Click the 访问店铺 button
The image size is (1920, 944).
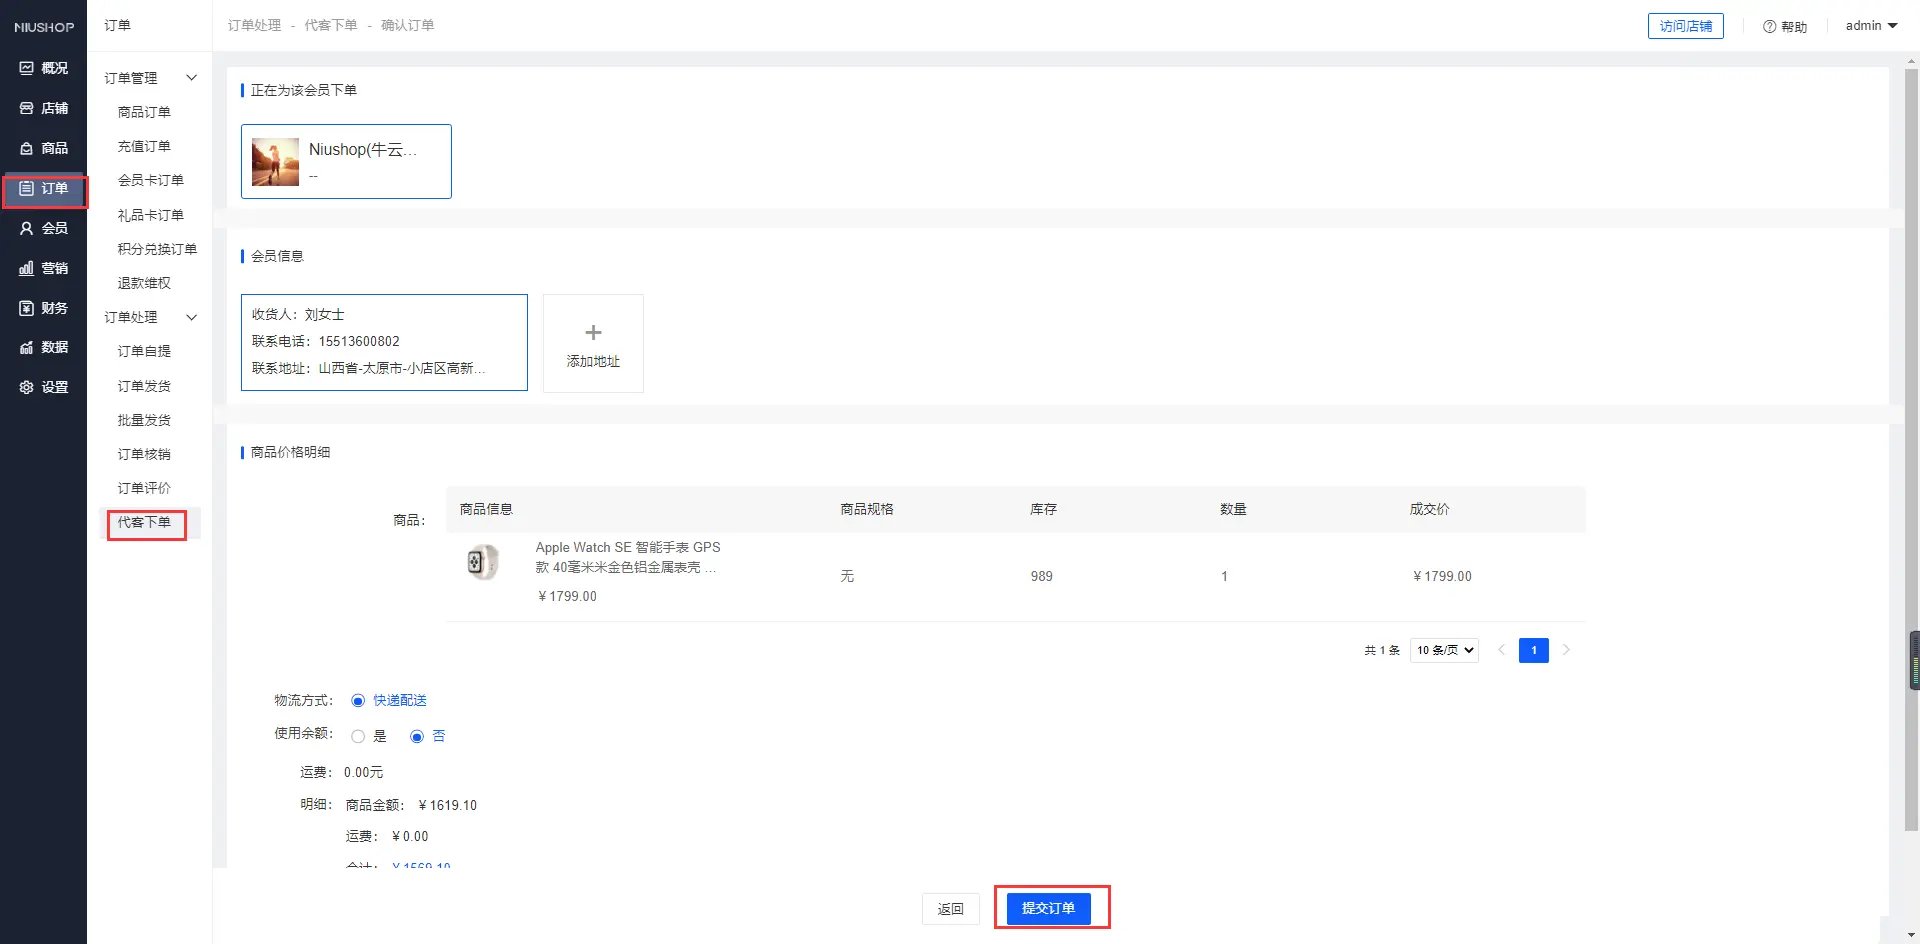click(1685, 26)
